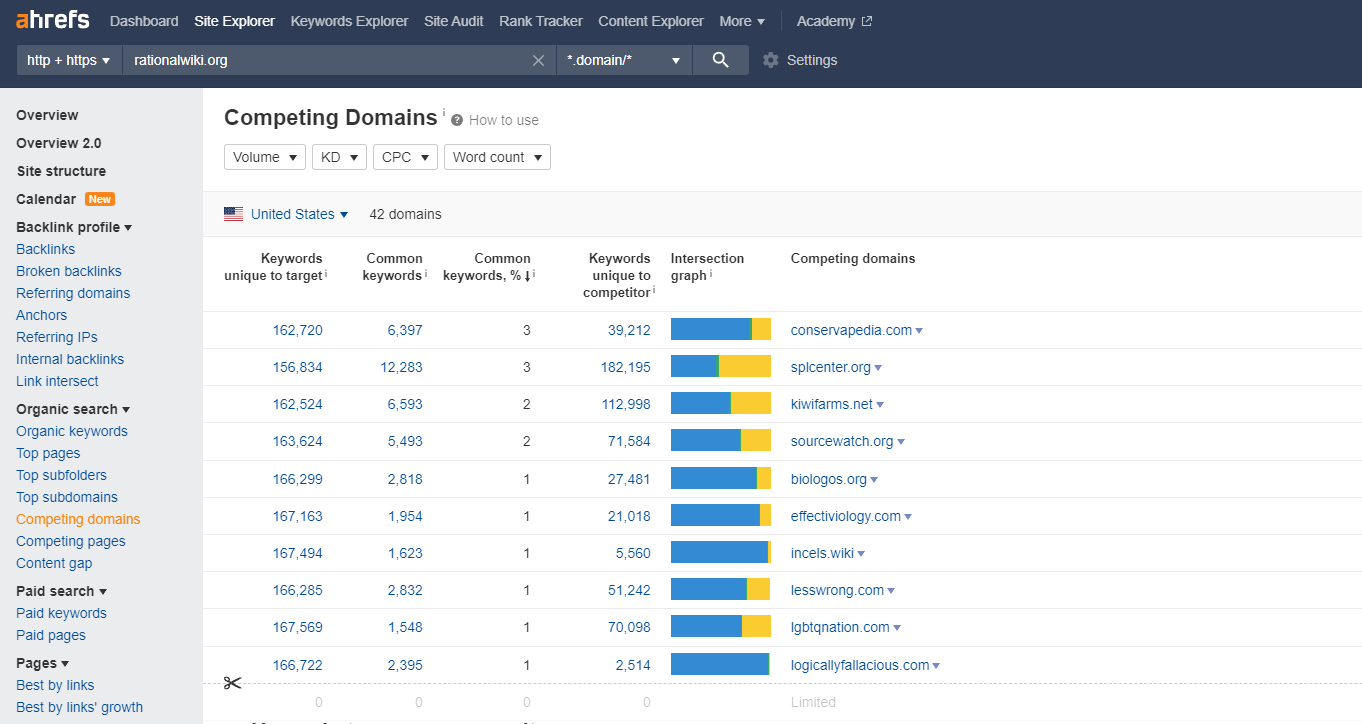Switch to Keywords Explorer
1362x724 pixels.
point(349,21)
